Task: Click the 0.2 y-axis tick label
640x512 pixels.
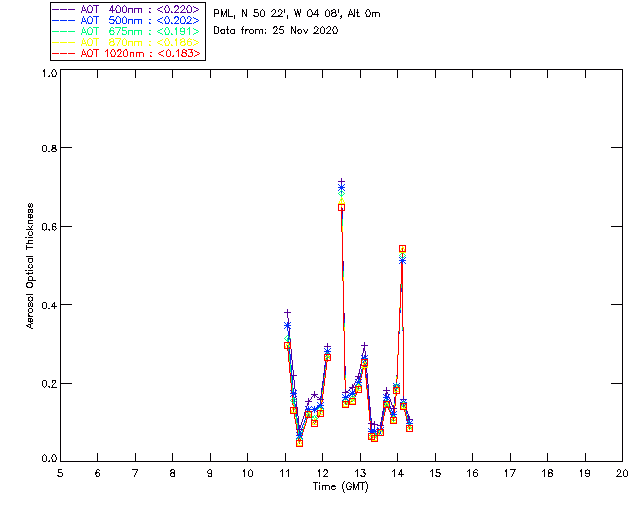Action: [49, 384]
